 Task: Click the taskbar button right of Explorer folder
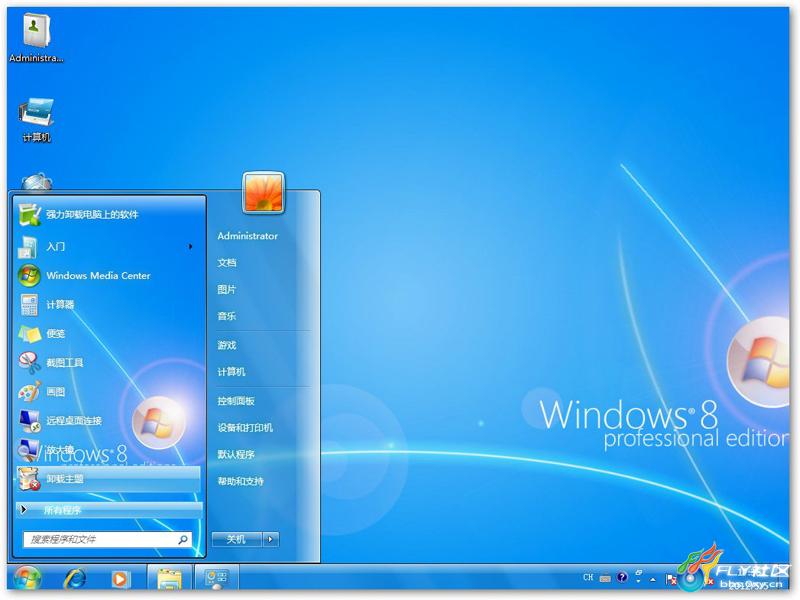point(216,579)
